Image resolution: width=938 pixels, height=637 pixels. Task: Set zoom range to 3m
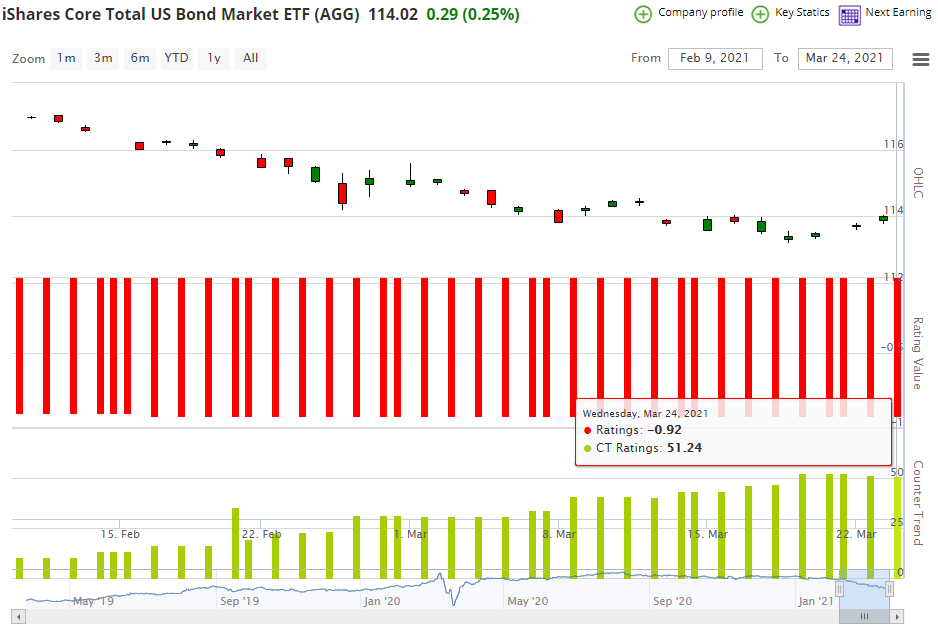point(103,58)
